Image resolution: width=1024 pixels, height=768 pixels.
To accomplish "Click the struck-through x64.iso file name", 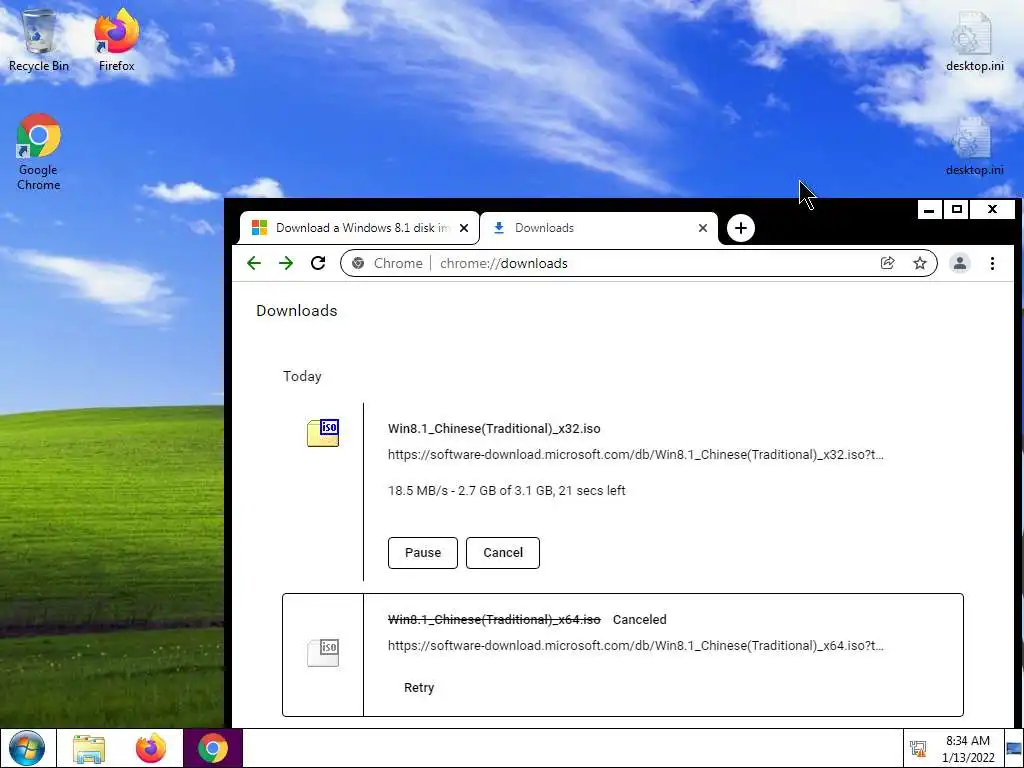I will pyautogui.click(x=494, y=619).
